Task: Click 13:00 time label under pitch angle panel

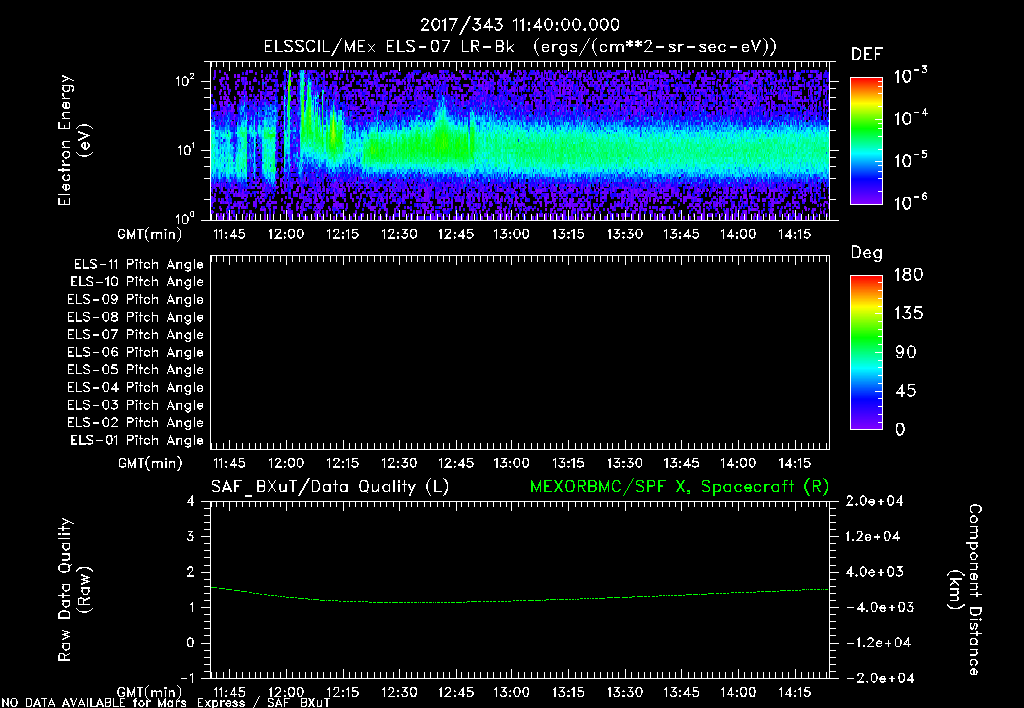Action: click(511, 463)
